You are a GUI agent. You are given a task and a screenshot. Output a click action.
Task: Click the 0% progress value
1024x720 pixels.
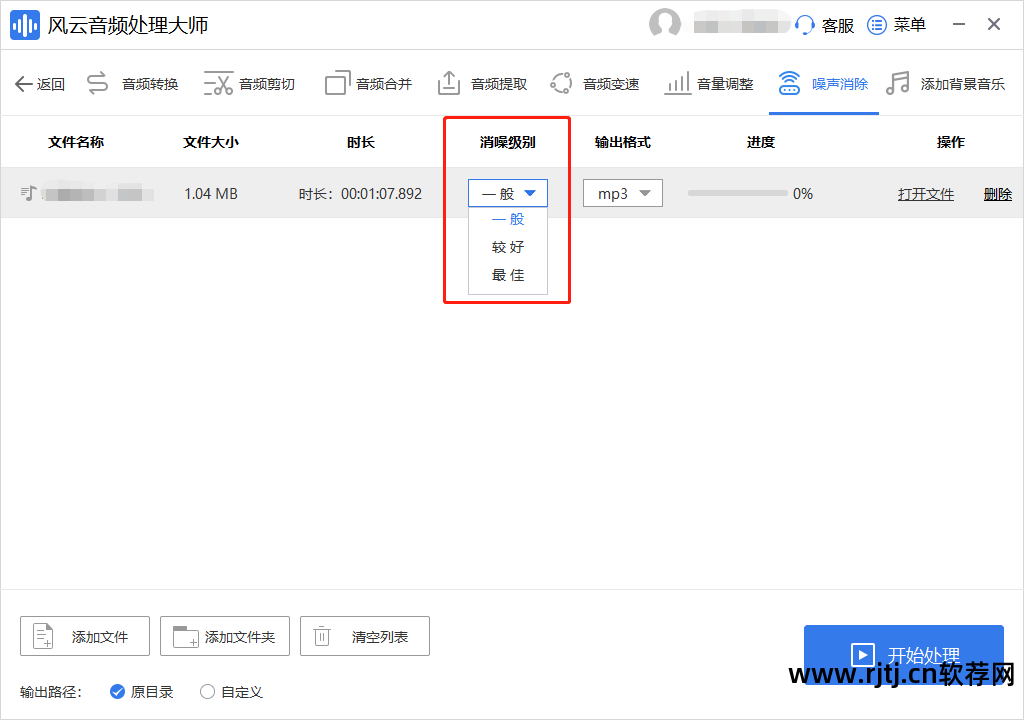(x=803, y=194)
